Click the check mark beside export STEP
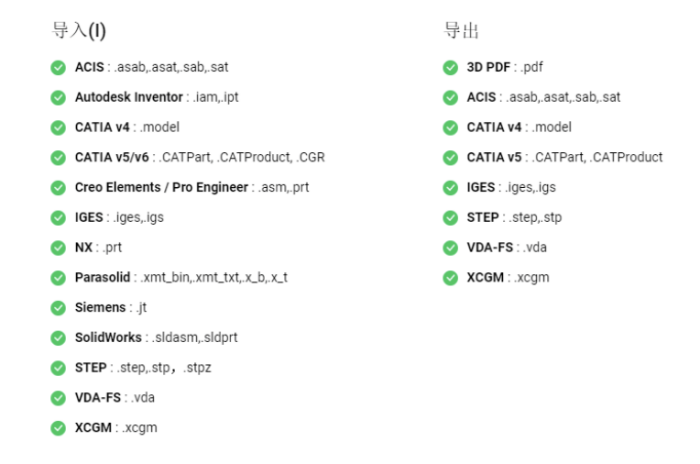Image resolution: width=700 pixels, height=464 pixels. click(450, 218)
